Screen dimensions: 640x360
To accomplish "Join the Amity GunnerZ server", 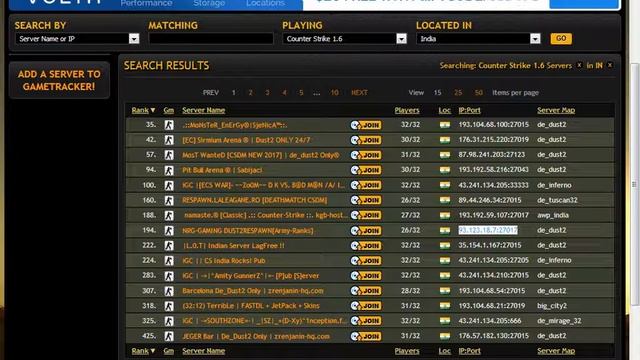I will coord(366,276).
